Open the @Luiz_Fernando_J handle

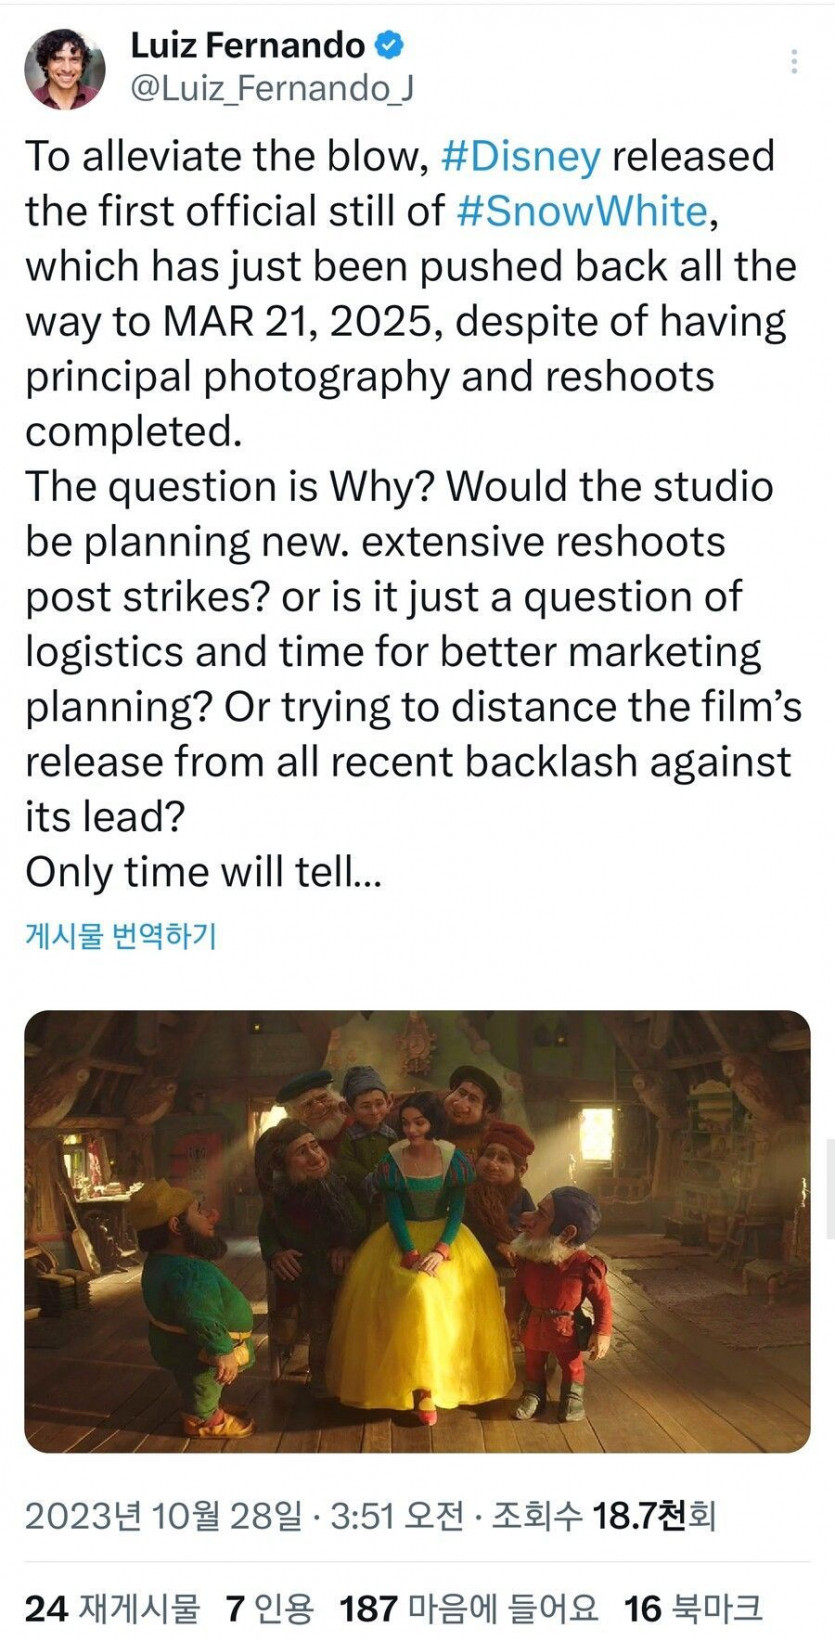tap(271, 89)
